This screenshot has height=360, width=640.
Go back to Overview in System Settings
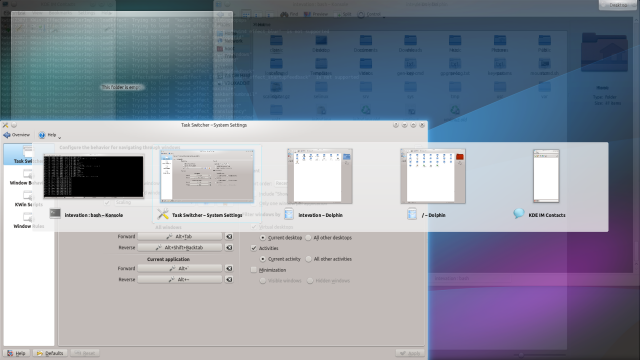(16, 135)
